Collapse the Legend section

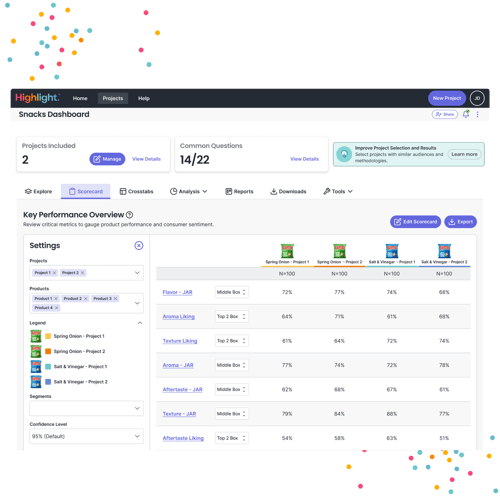[x=140, y=323]
